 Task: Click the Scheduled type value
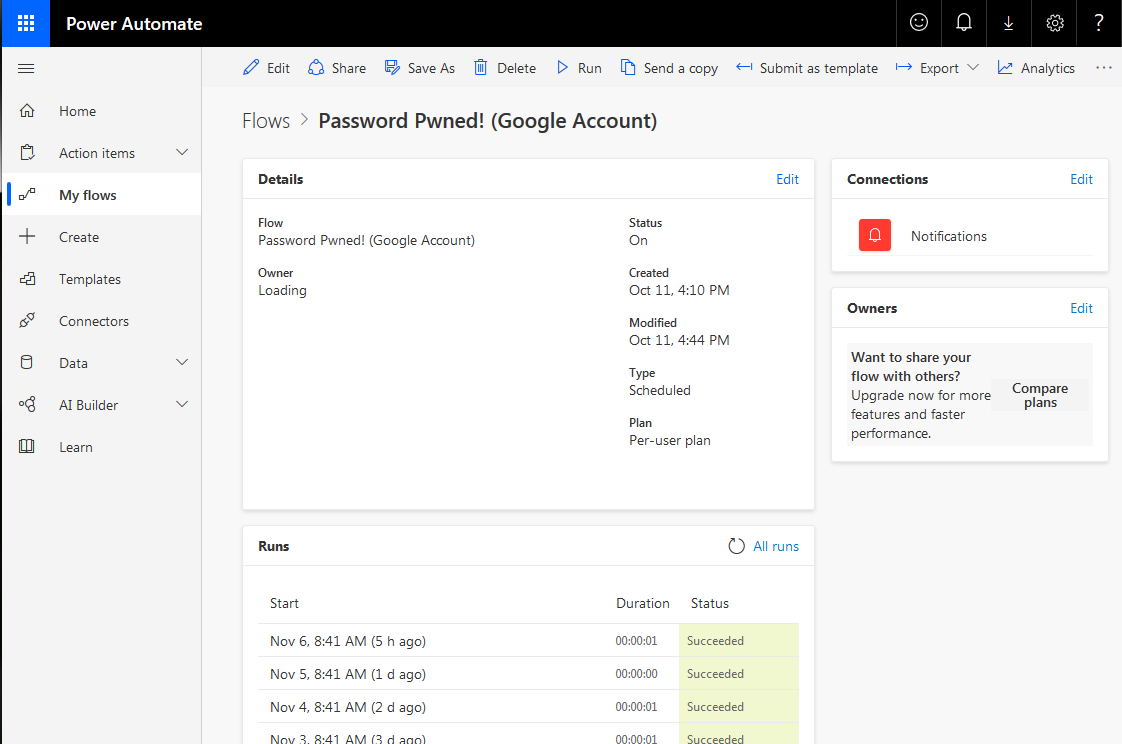click(660, 391)
